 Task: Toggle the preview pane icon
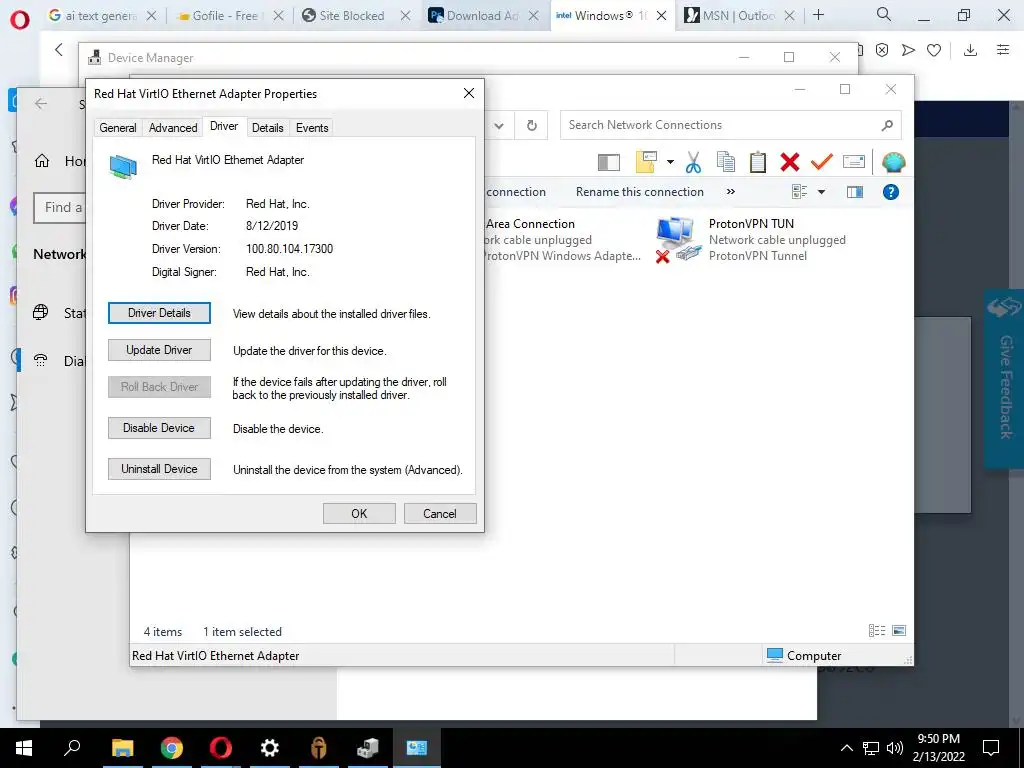[855, 192]
